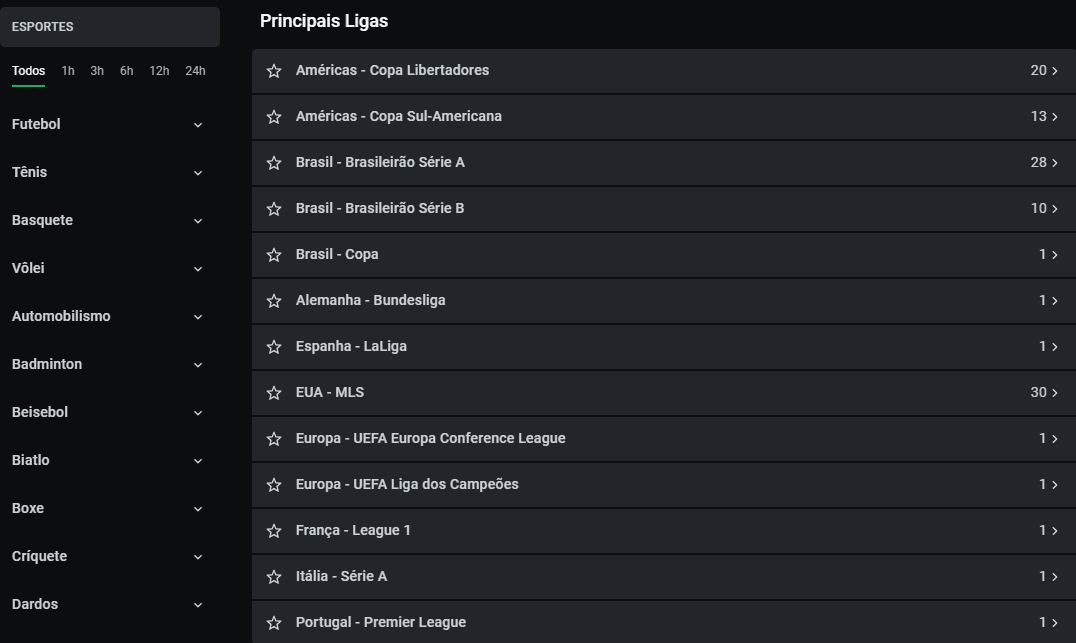Image resolution: width=1076 pixels, height=643 pixels.
Task: Switch to the 24h time filter
Action: [x=195, y=71]
